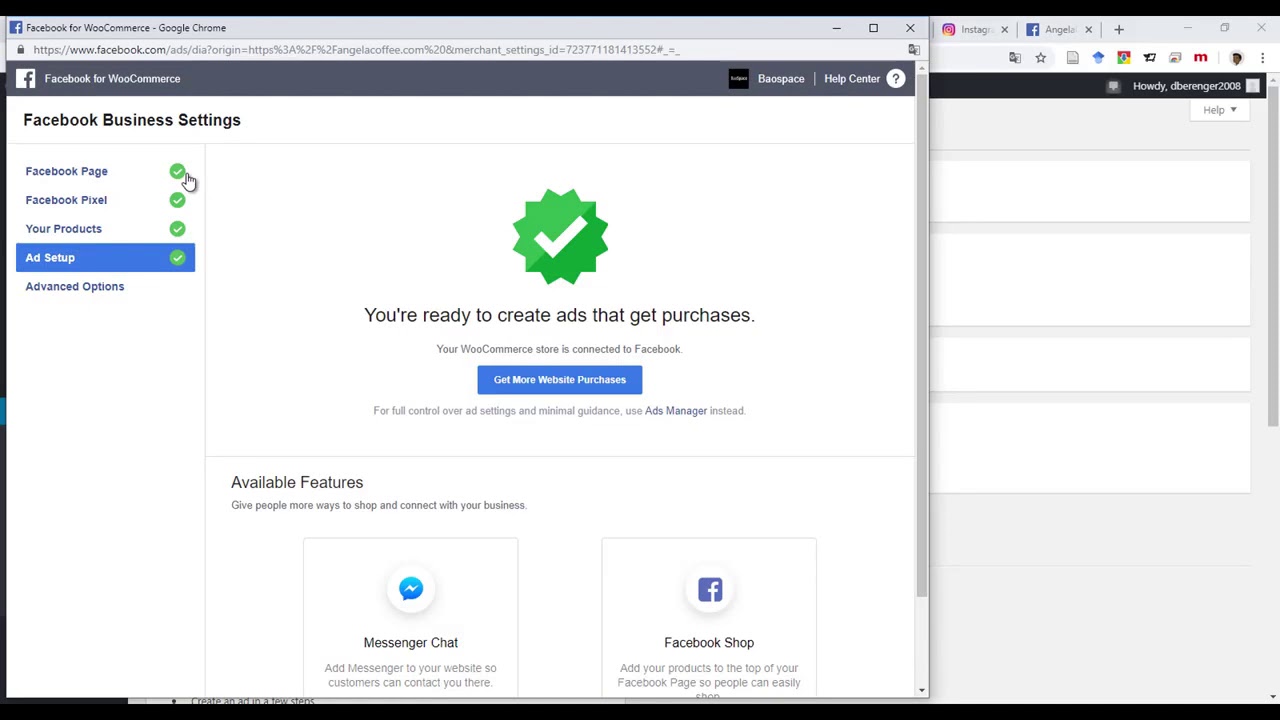Click the Howdy, dberenger2008 account link

(1186, 86)
